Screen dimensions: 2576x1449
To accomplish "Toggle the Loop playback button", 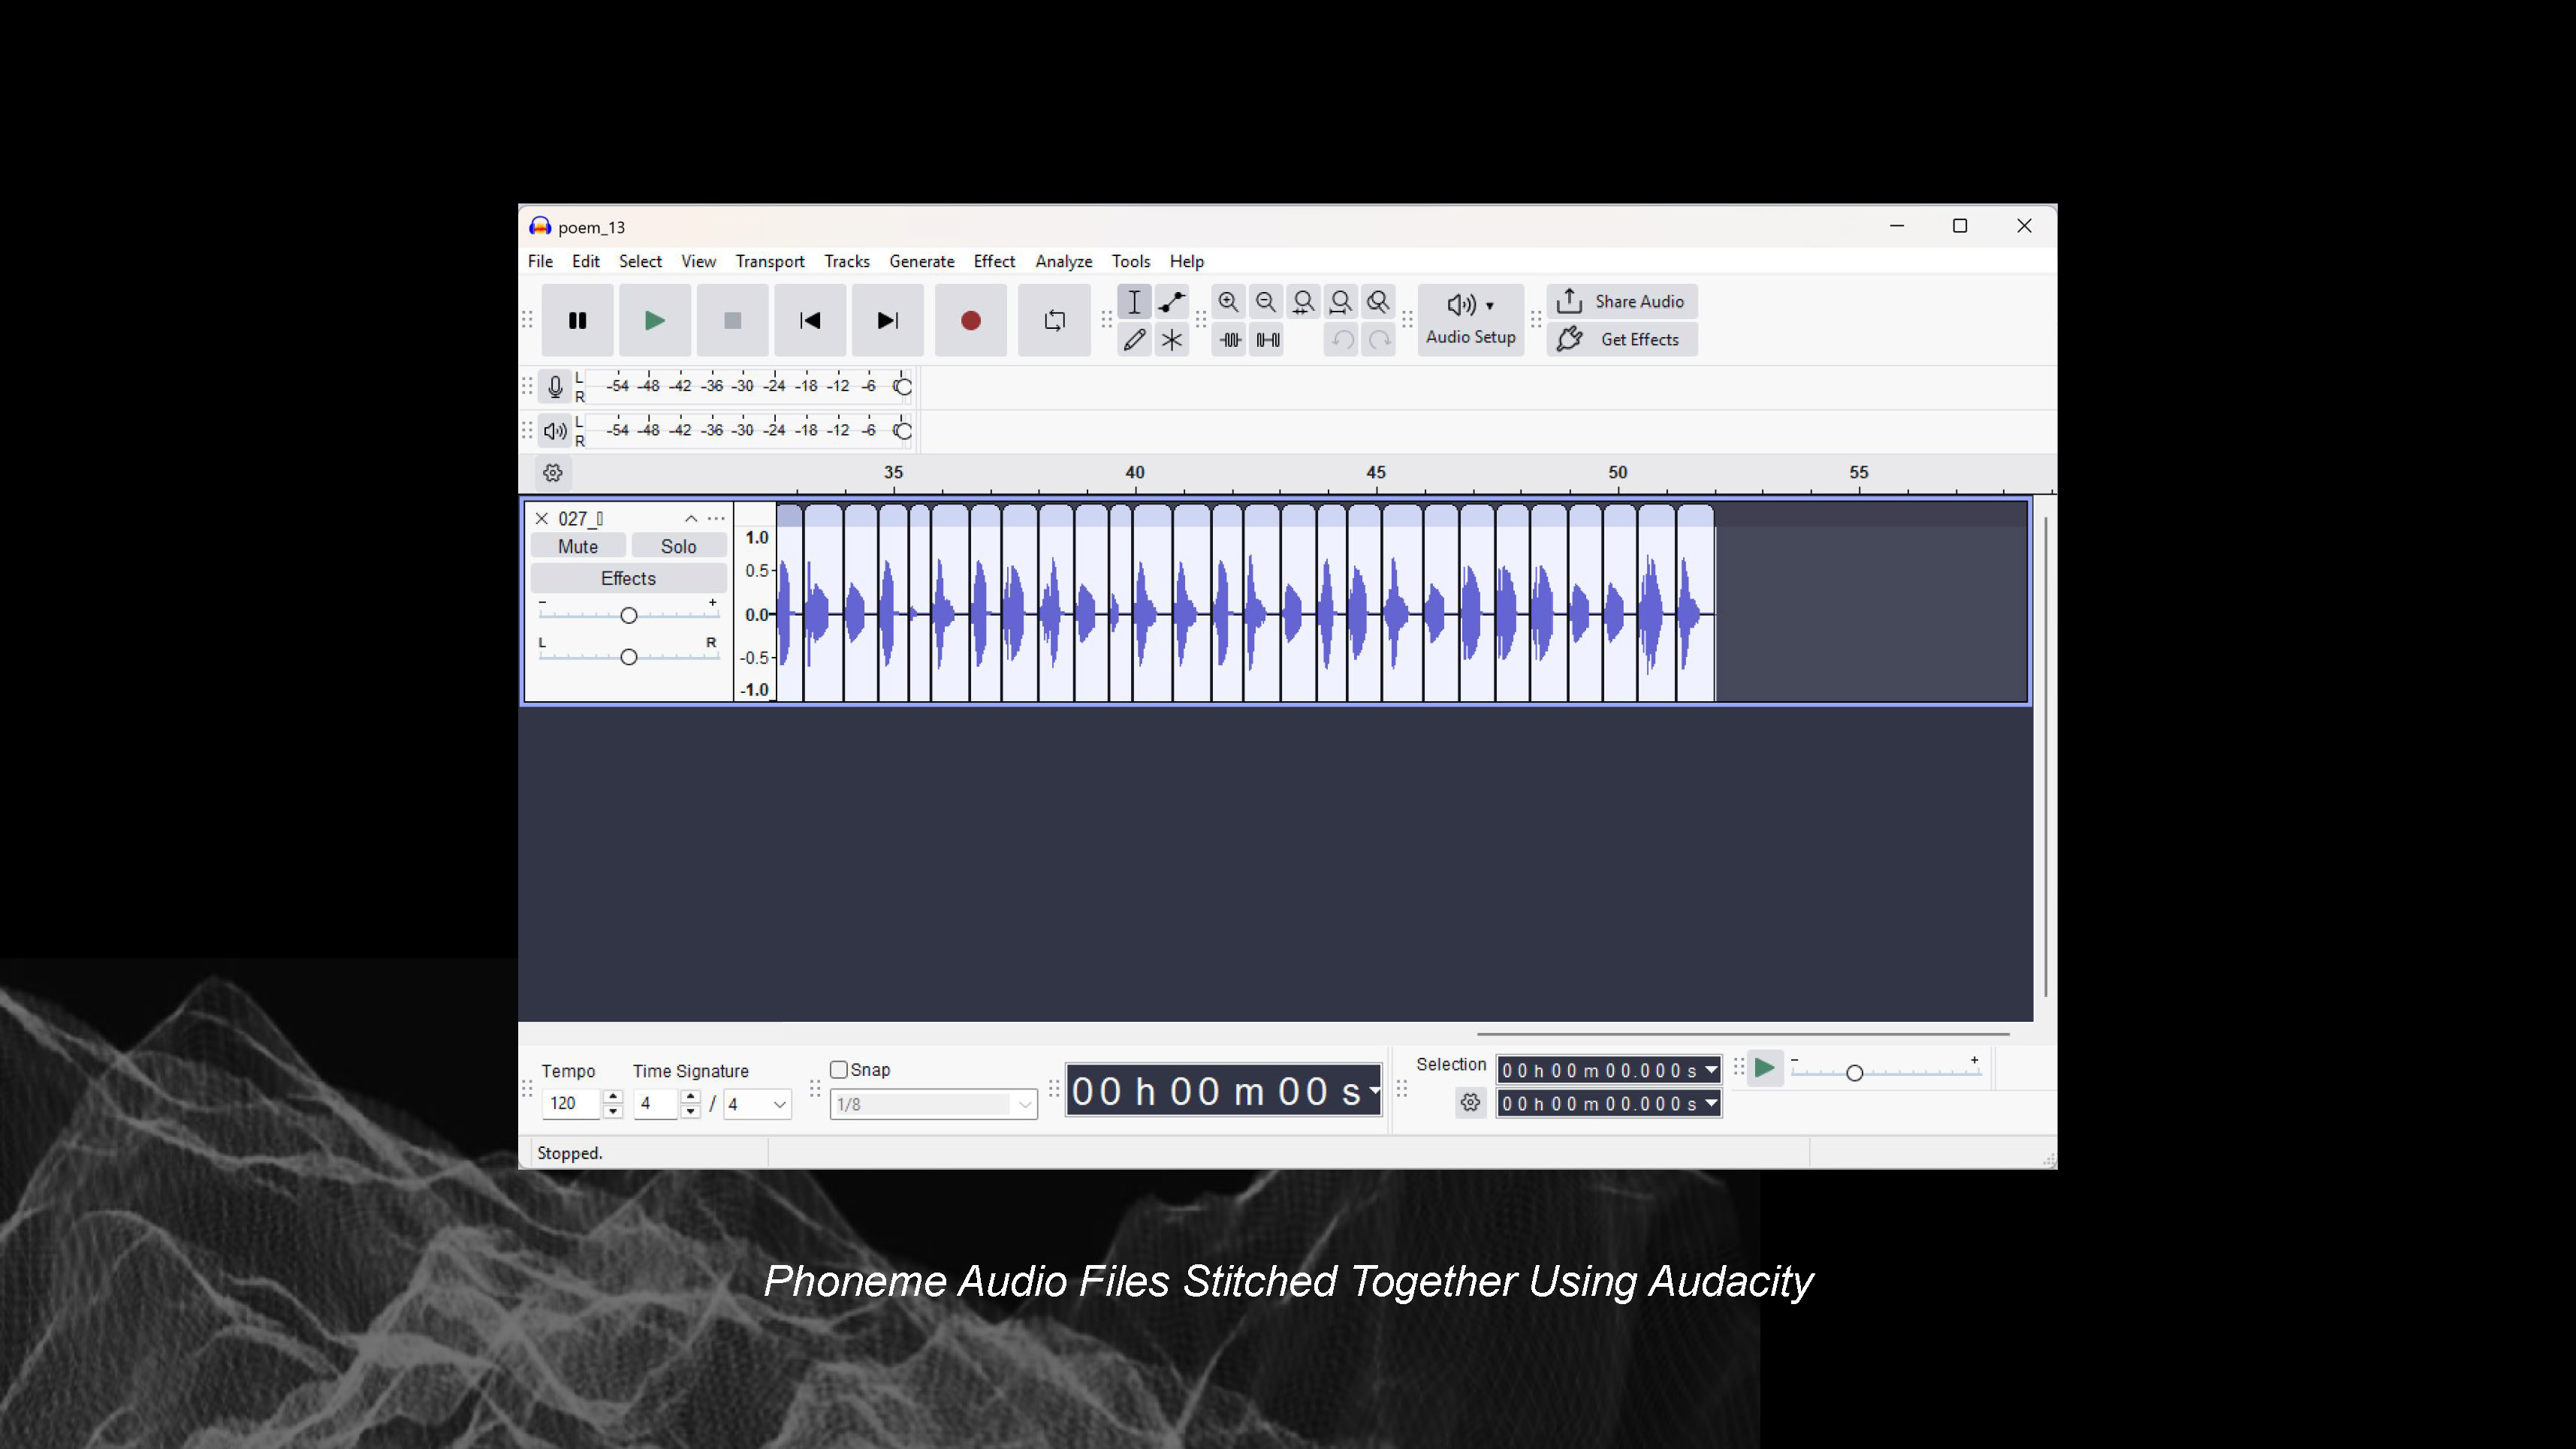I will pos(1054,320).
